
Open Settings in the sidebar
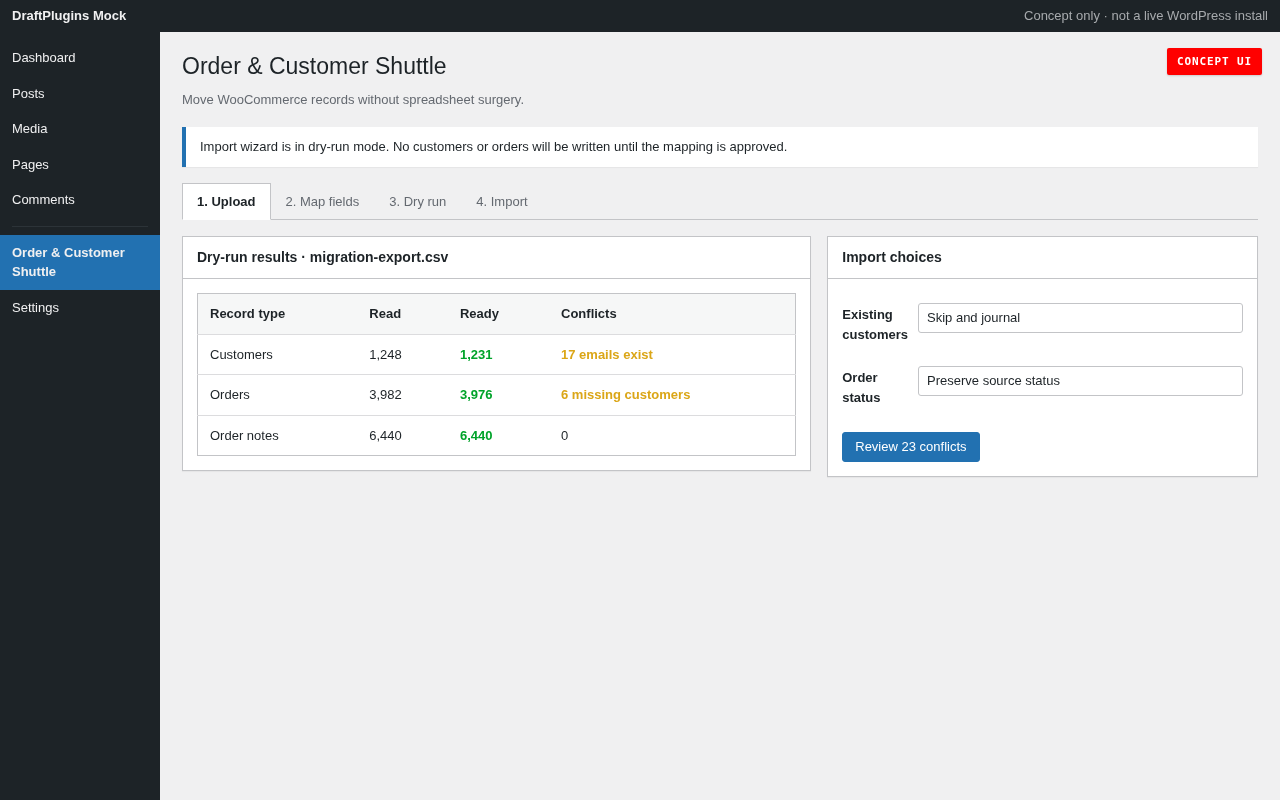click(x=80, y=308)
